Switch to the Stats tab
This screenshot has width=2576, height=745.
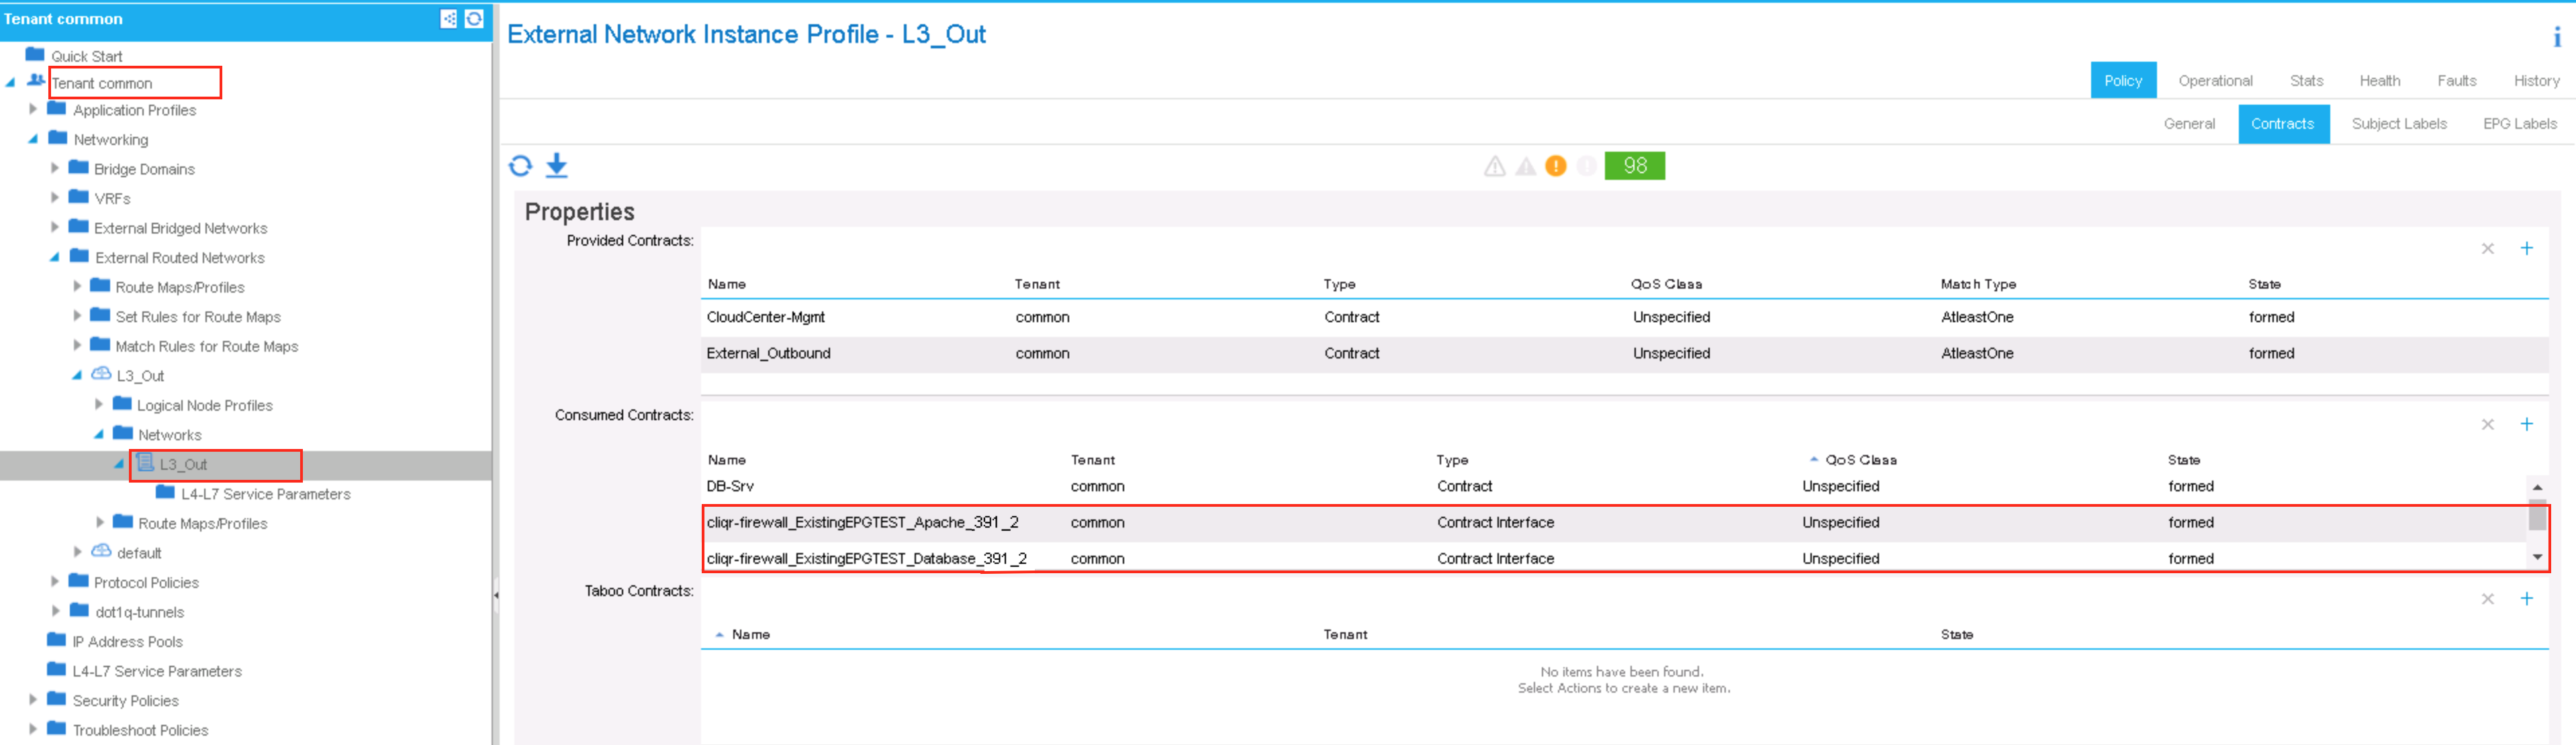coord(2306,80)
